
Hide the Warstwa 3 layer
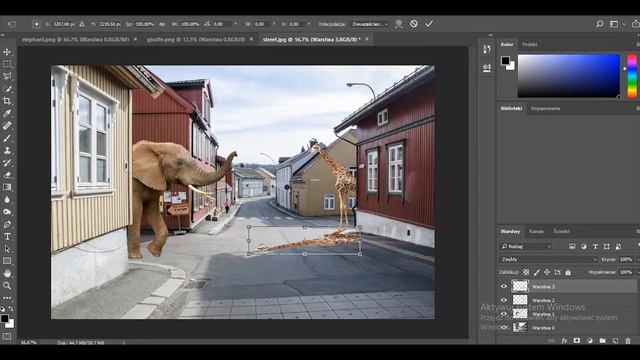point(504,286)
